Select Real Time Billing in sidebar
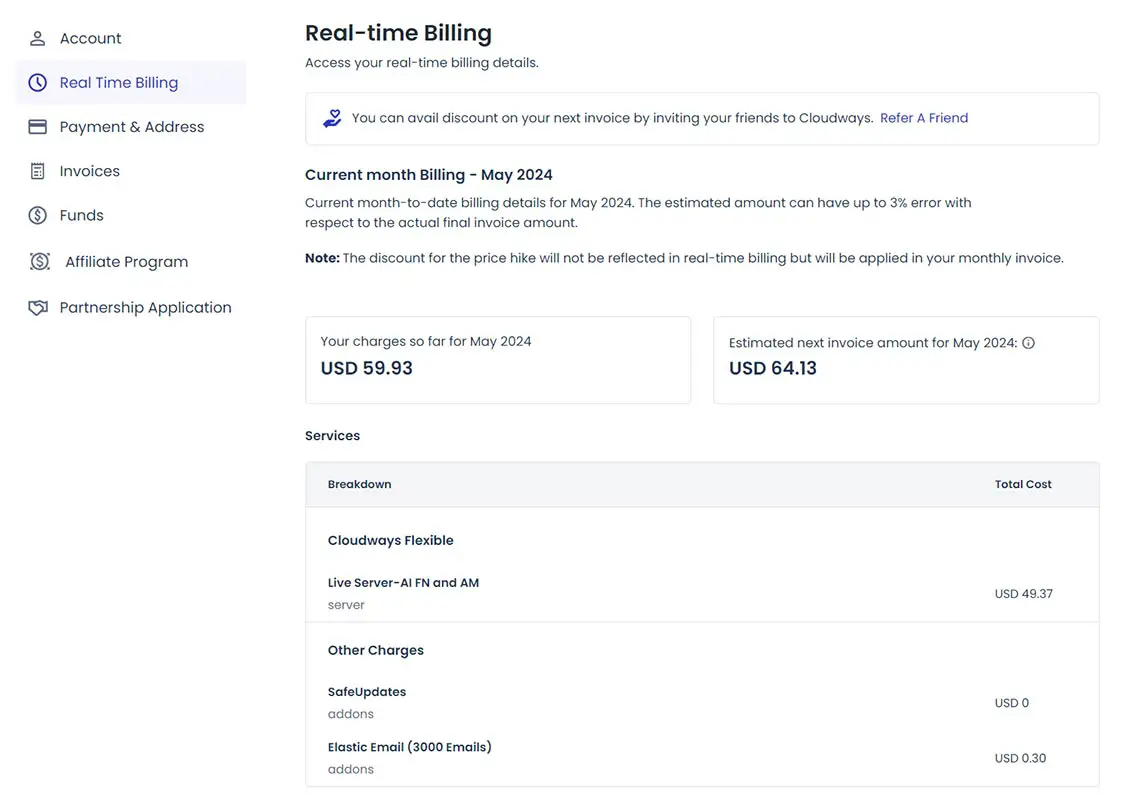The height and width of the screenshot is (800, 1133). [131, 82]
